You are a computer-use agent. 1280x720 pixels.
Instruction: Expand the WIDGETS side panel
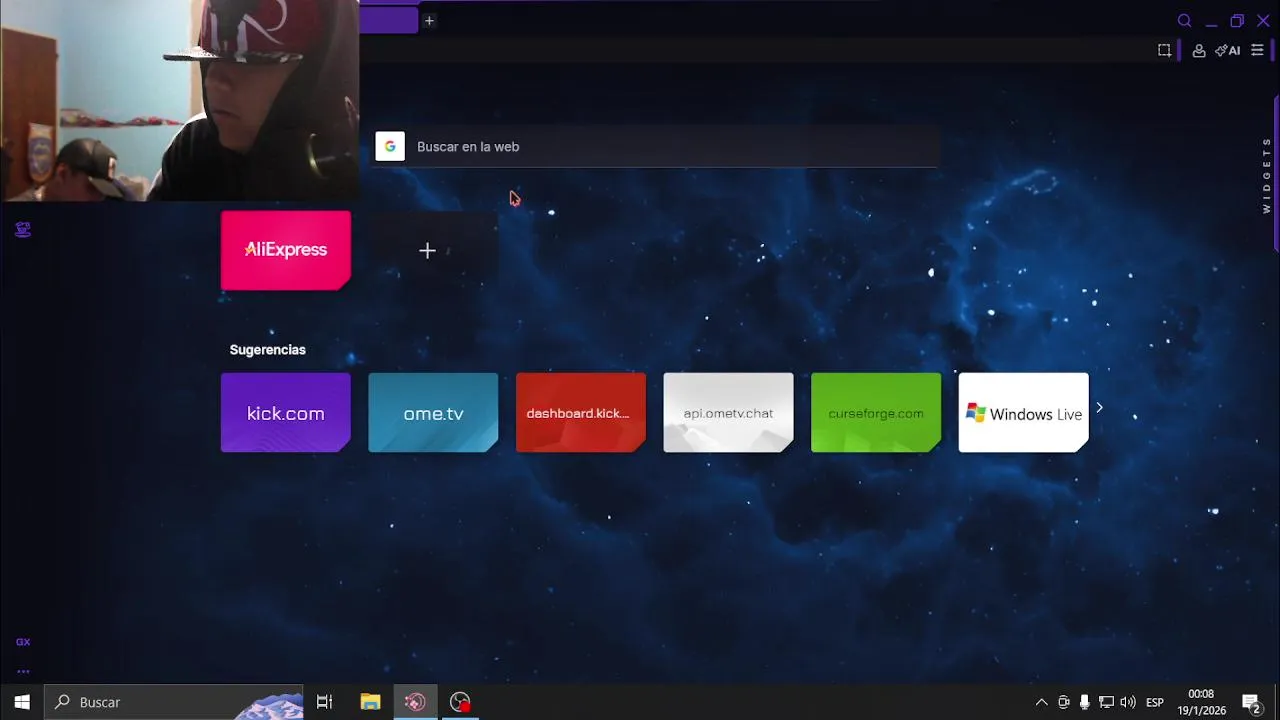coord(1267,175)
